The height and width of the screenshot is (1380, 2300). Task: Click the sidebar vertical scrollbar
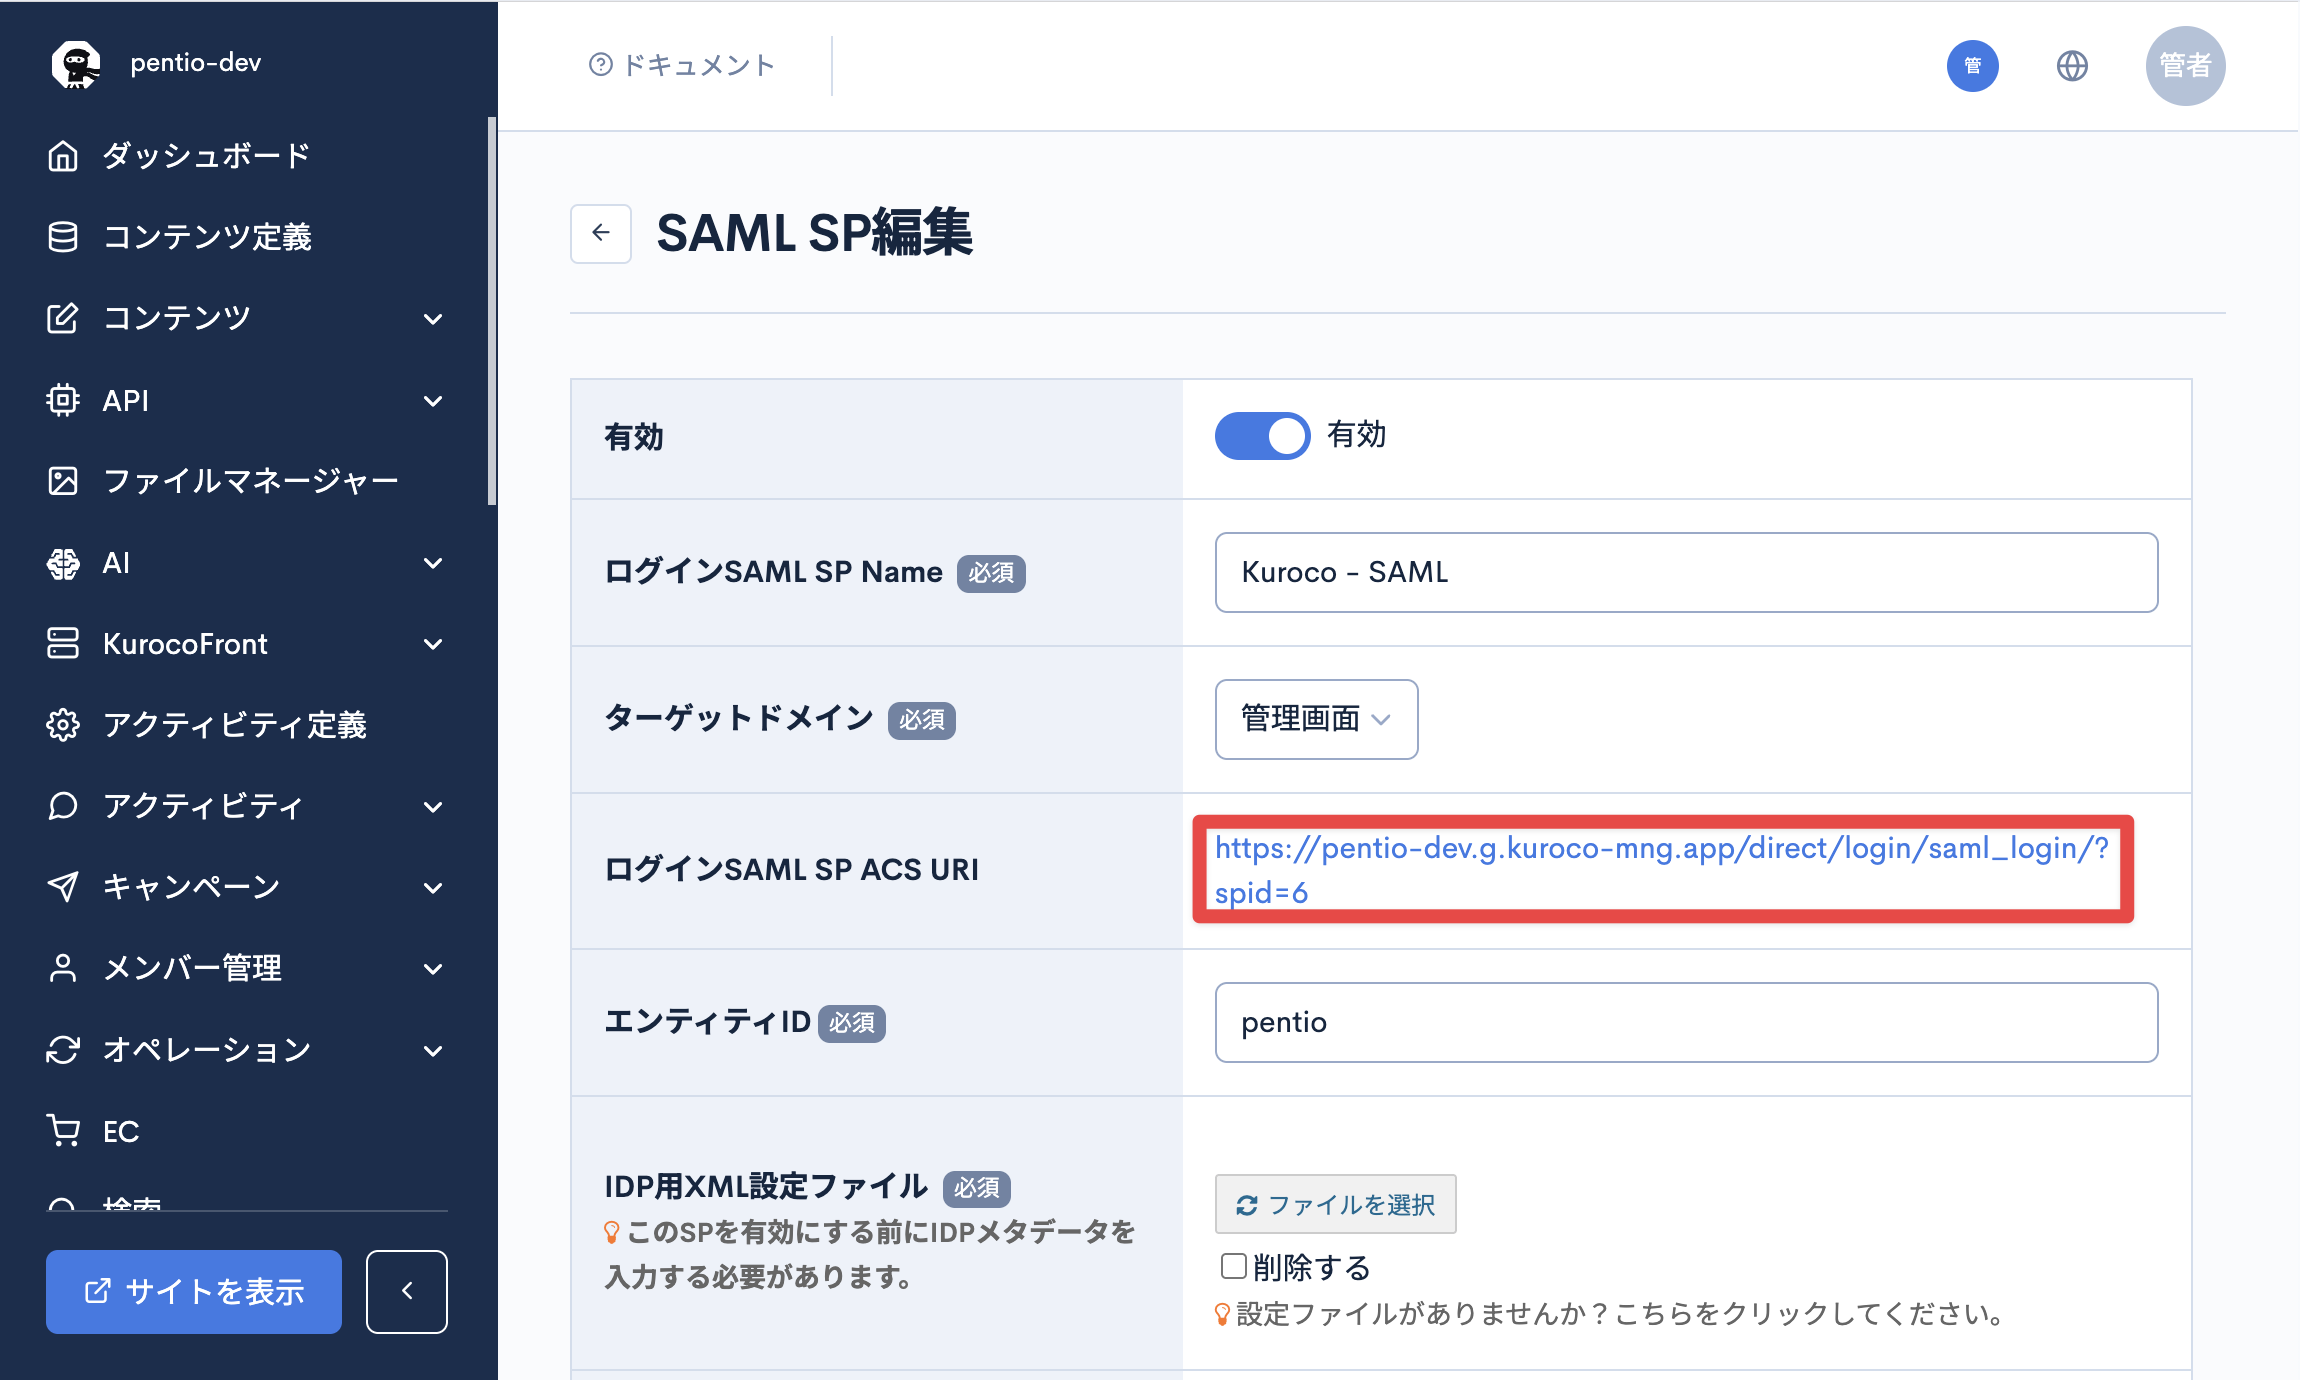click(492, 311)
